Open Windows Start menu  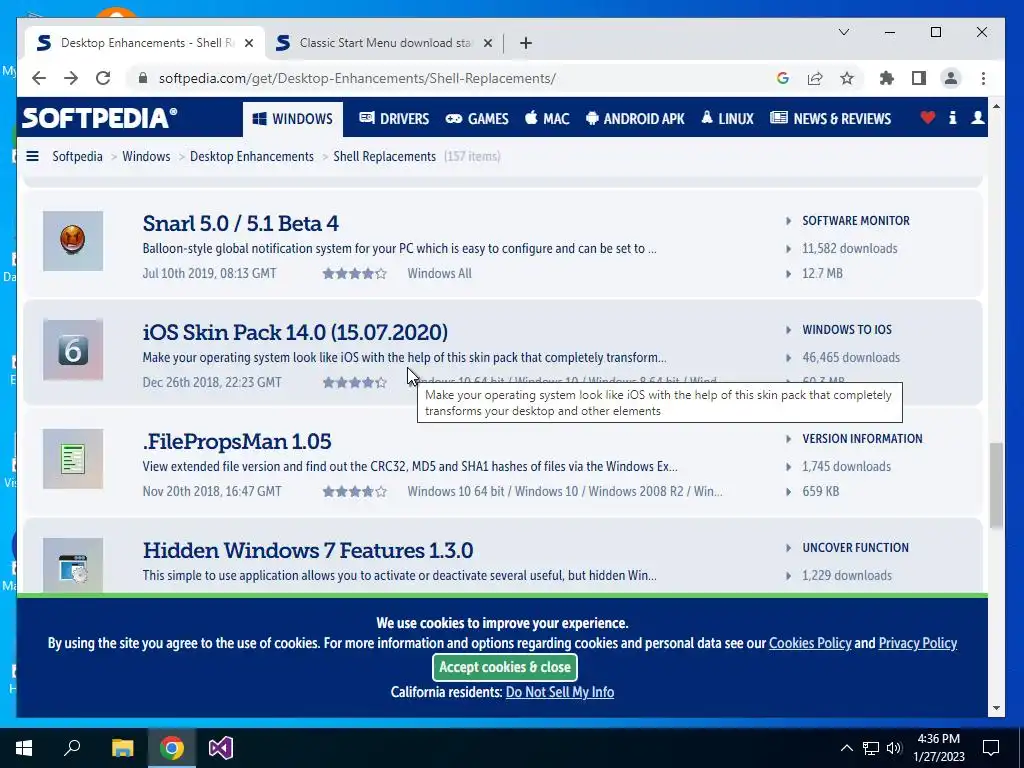[24, 748]
